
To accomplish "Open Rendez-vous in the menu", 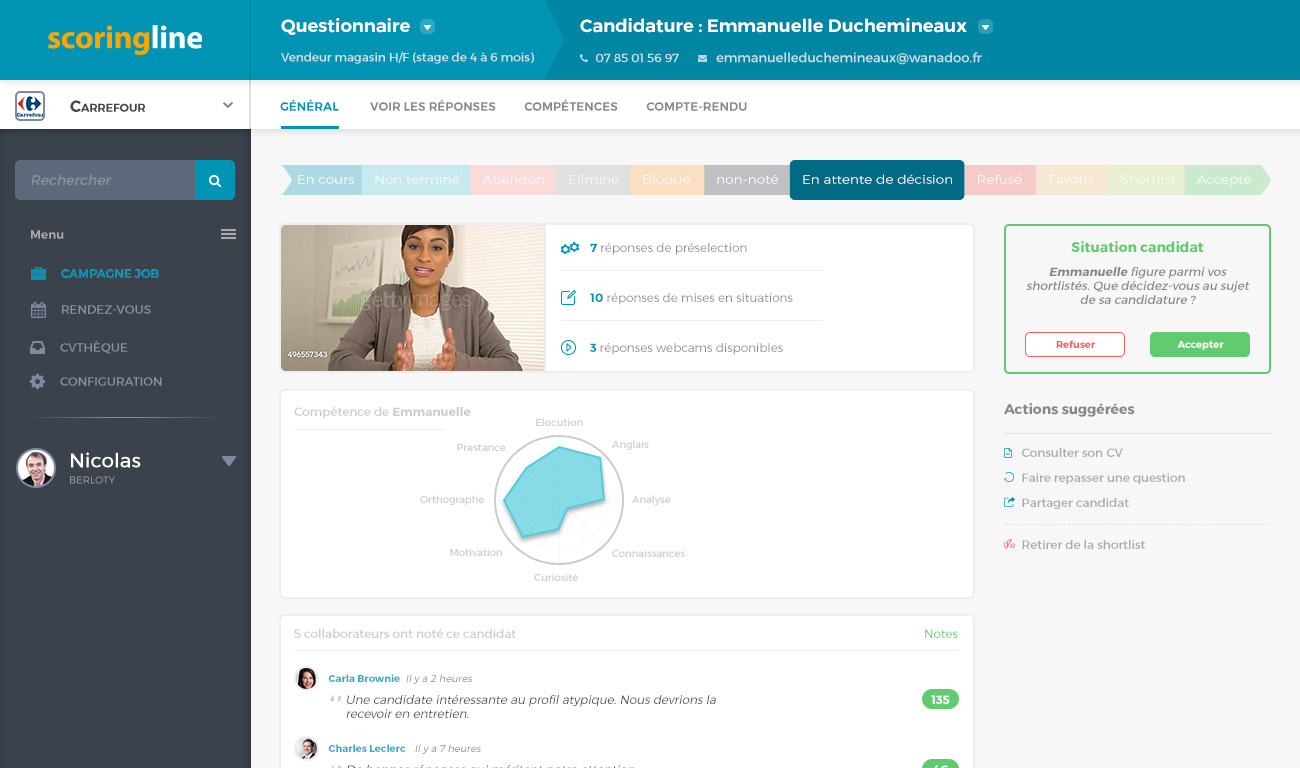I will tap(106, 310).
